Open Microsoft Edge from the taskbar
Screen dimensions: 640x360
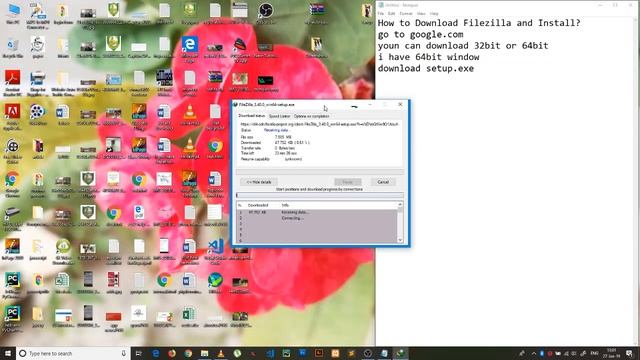coord(156,353)
